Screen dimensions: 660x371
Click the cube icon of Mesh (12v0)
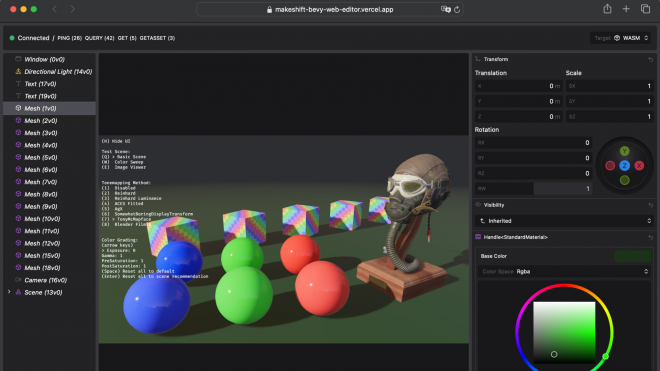click(x=18, y=243)
